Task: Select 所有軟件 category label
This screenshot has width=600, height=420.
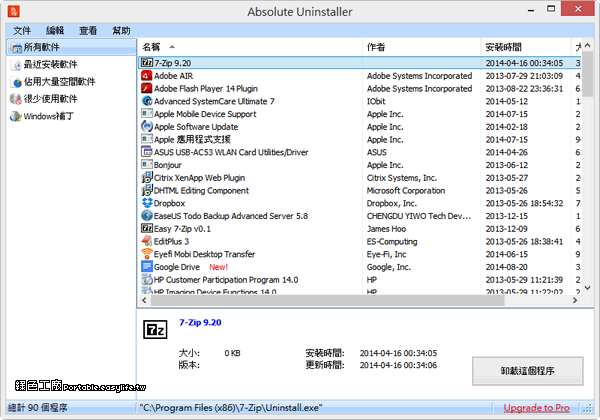Action: click(x=42, y=47)
